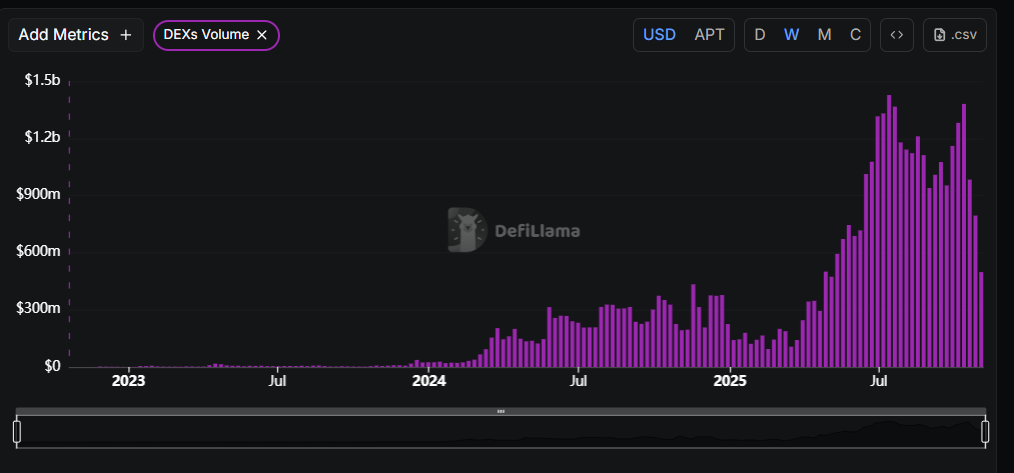Switch currency denomination to USD
The height and width of the screenshot is (473, 1014).
click(659, 35)
